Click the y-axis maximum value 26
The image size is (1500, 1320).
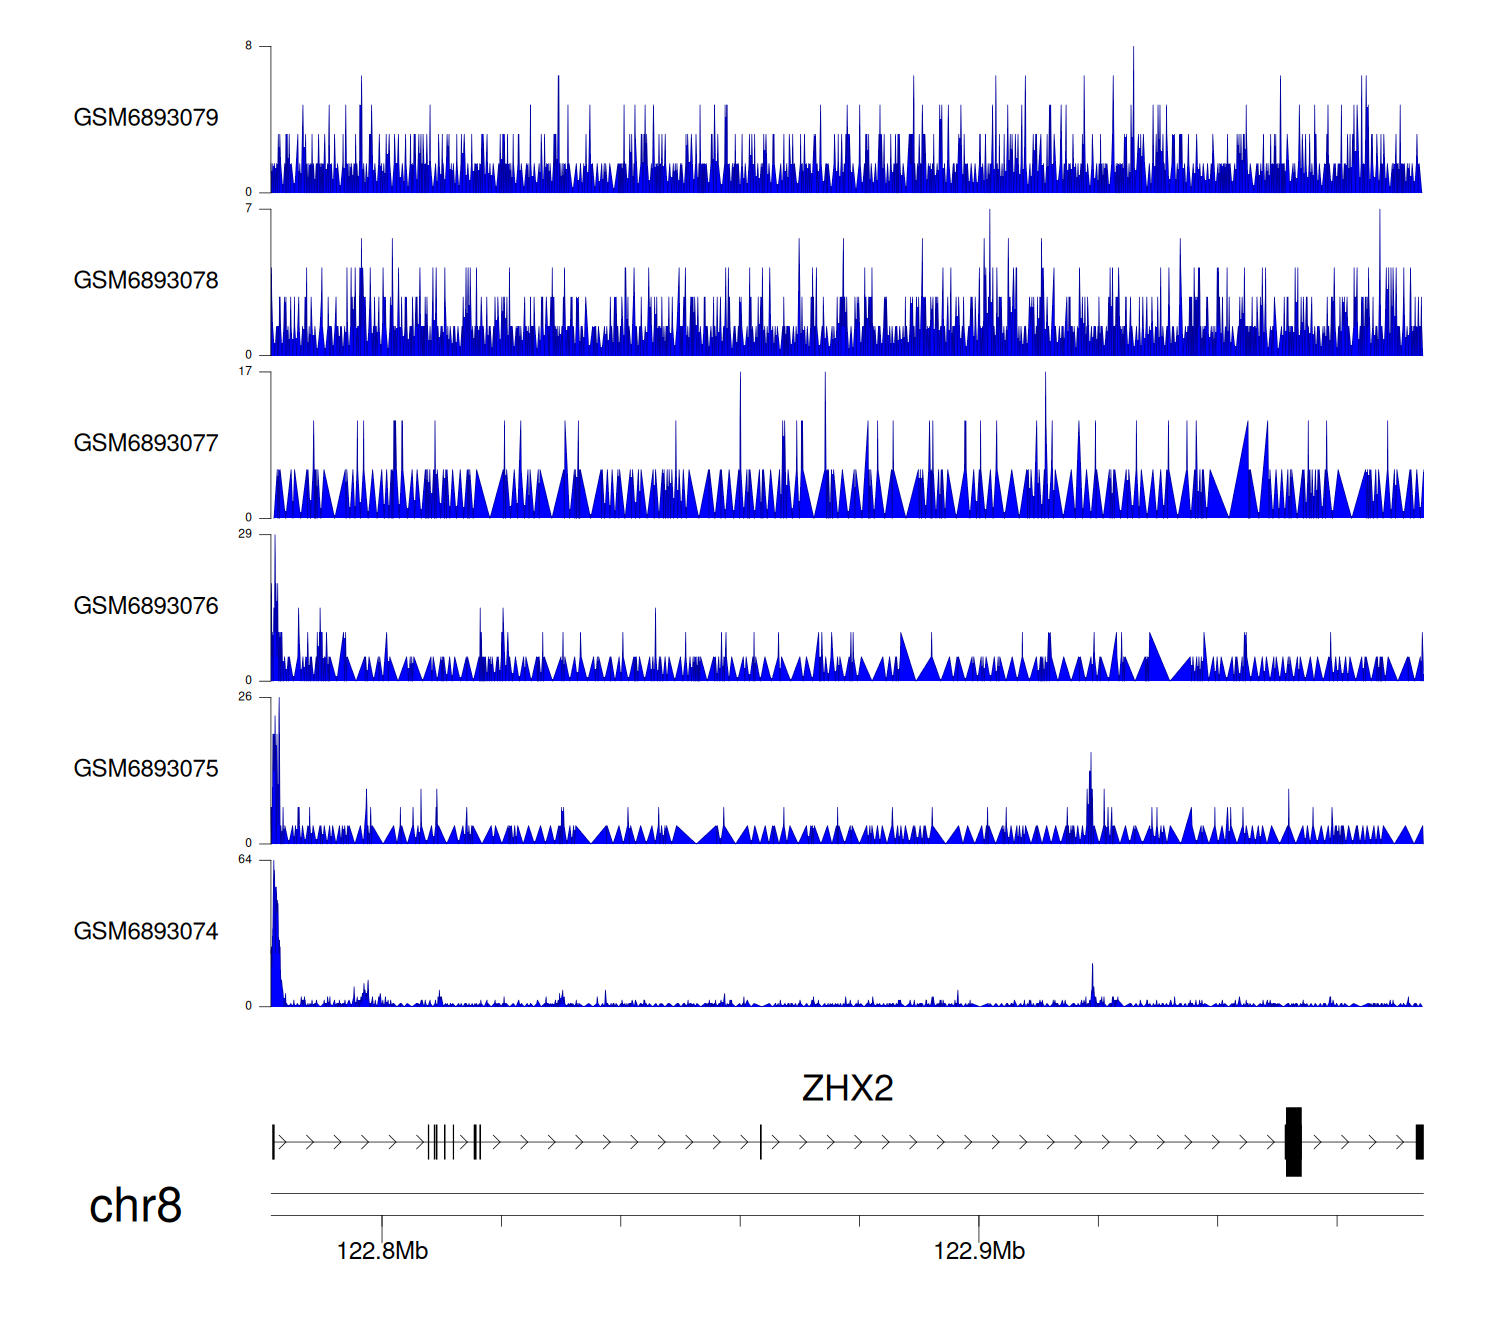click(245, 697)
